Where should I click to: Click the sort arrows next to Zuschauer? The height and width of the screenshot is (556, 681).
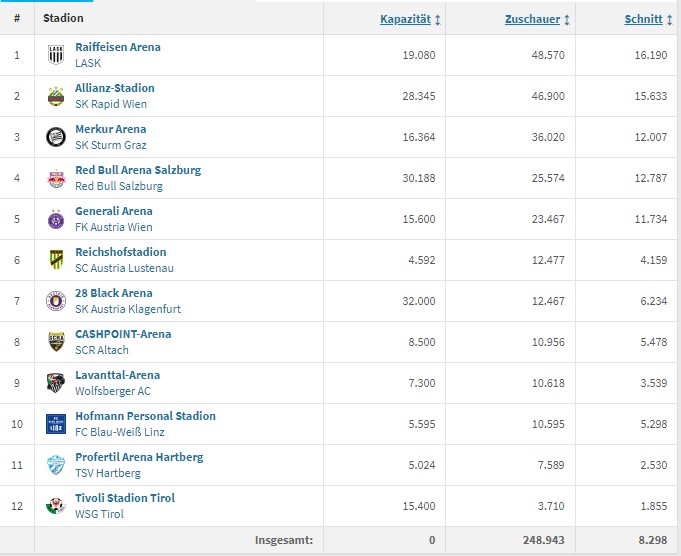click(567, 20)
